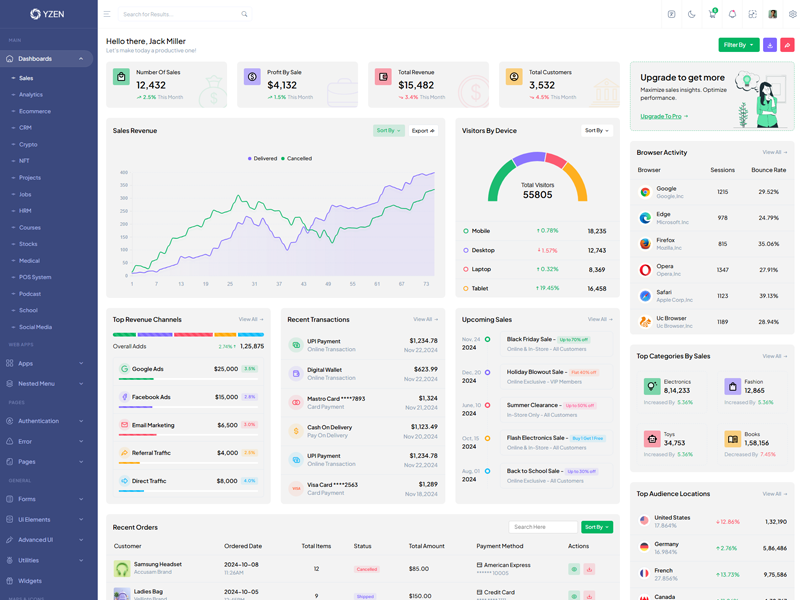Toggle dark mode with the moon icon
Viewport: 800px width, 600px height.
click(x=691, y=14)
